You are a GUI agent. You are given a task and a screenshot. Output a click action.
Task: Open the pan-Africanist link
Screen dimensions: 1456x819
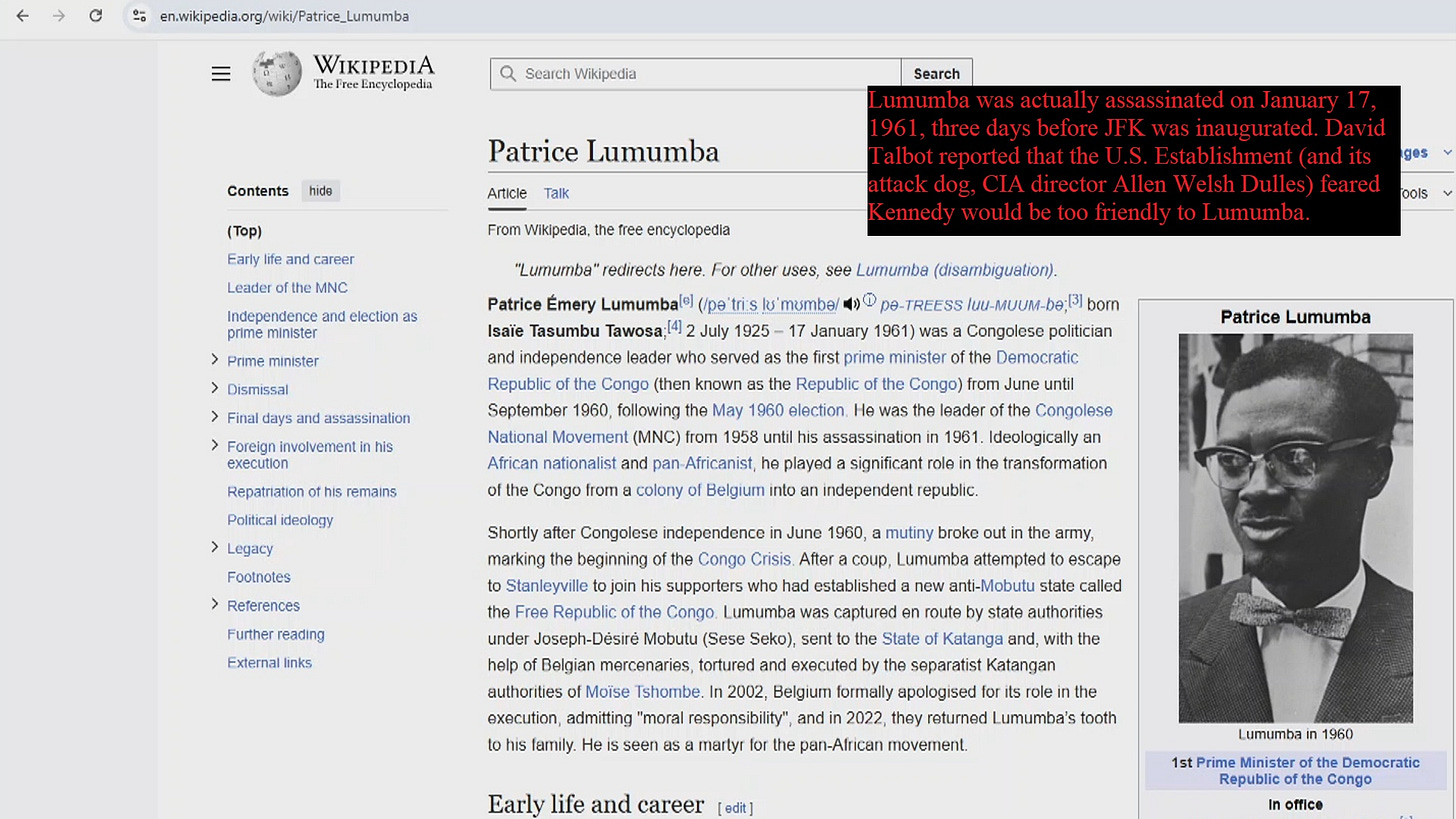pos(702,463)
